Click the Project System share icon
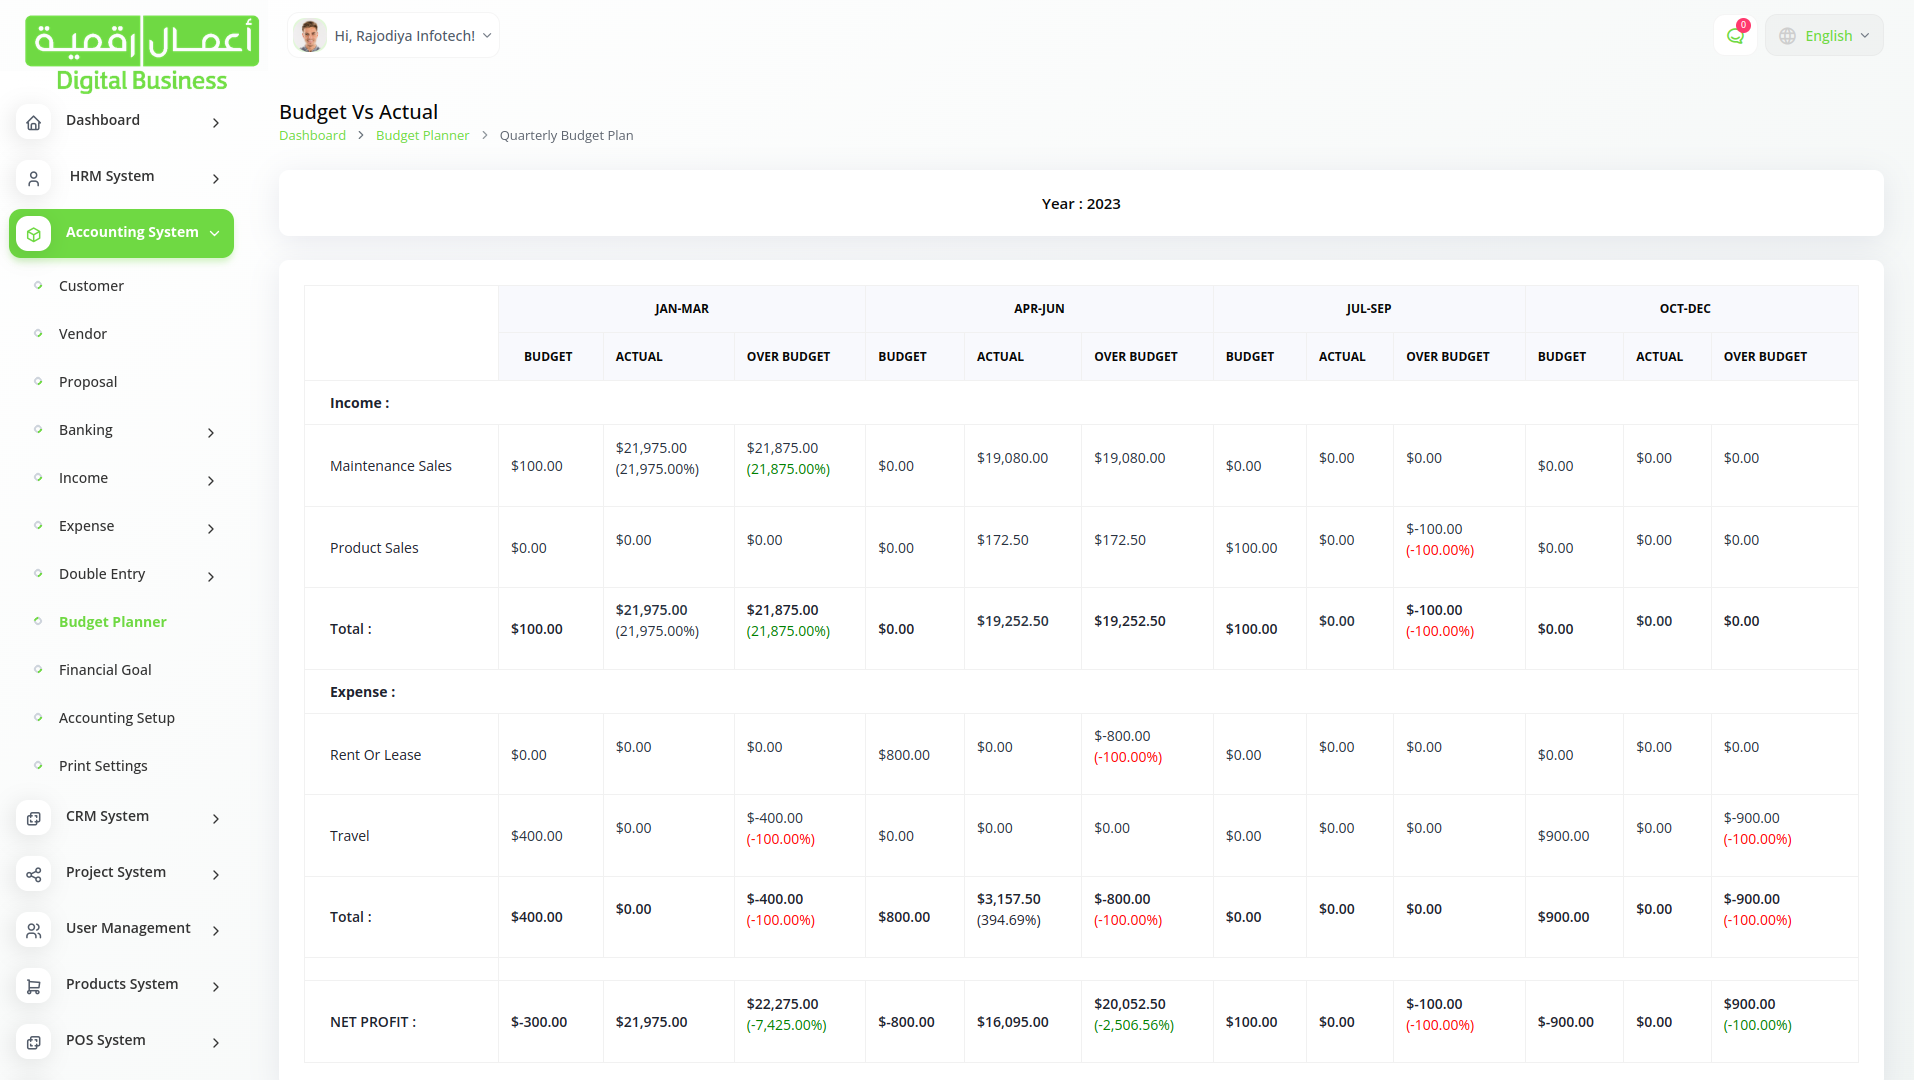Screen dimensions: 1914x1080 click(33, 874)
